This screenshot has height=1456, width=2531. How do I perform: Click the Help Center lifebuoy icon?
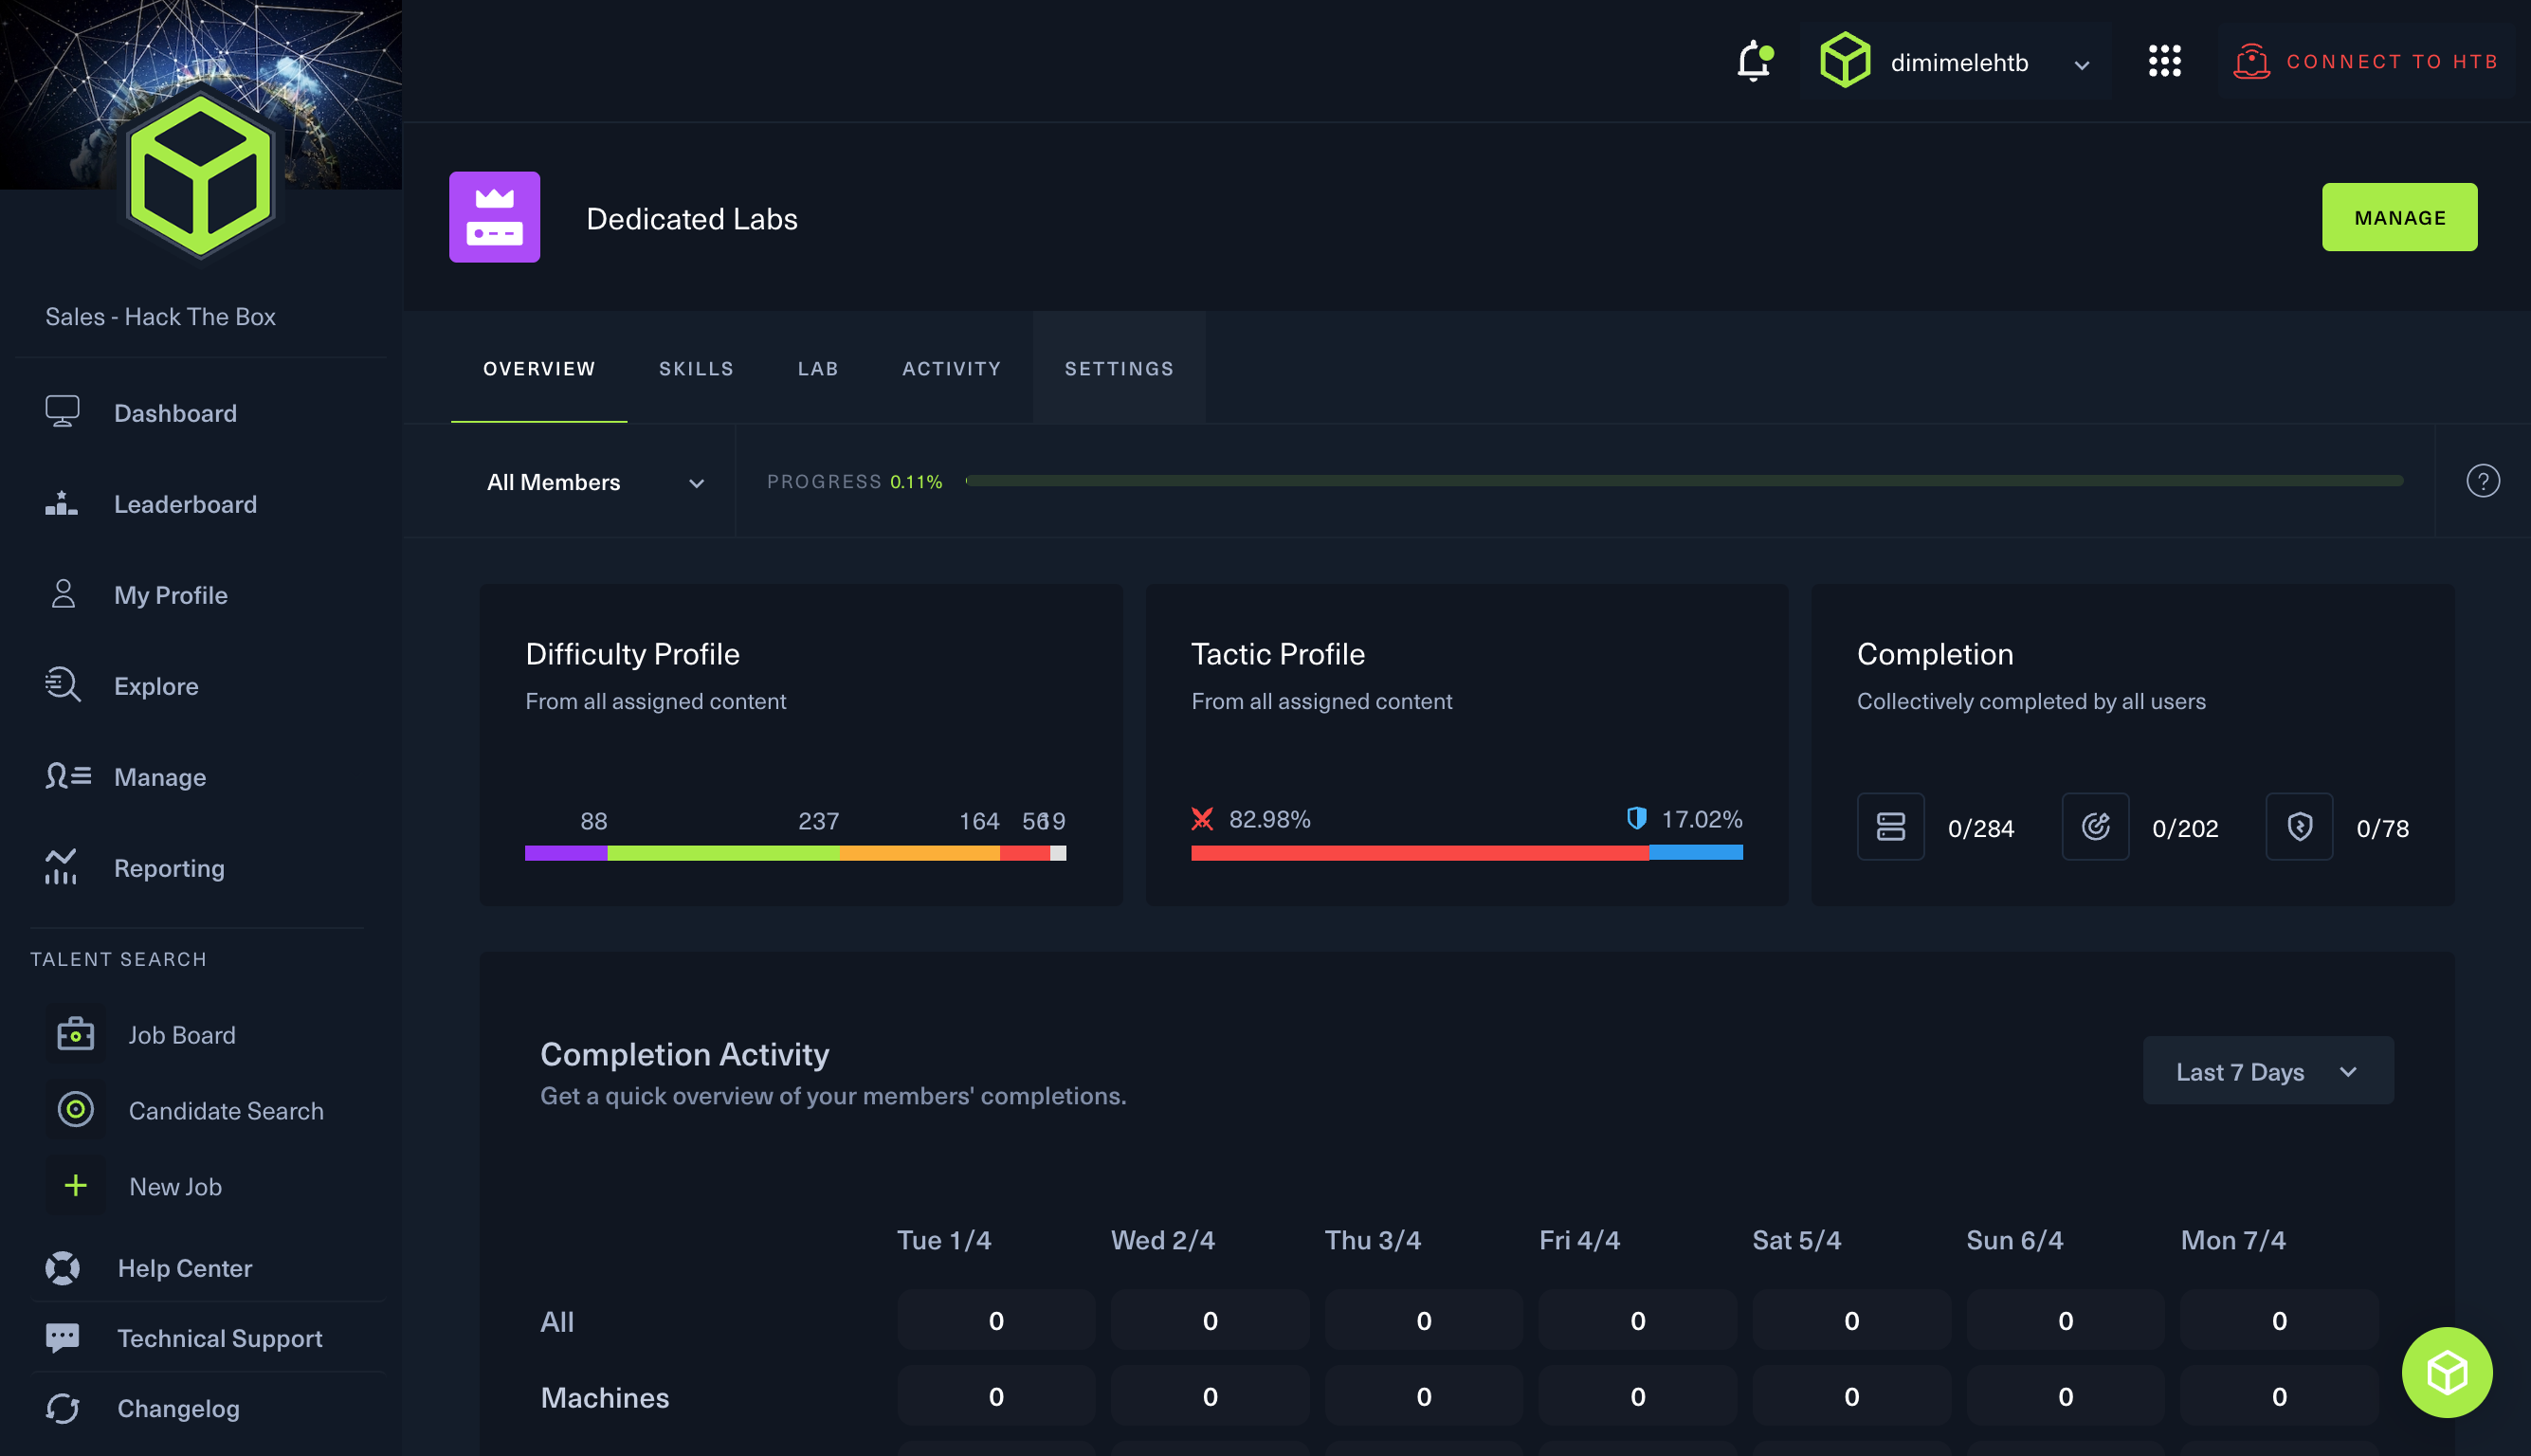coord(62,1268)
